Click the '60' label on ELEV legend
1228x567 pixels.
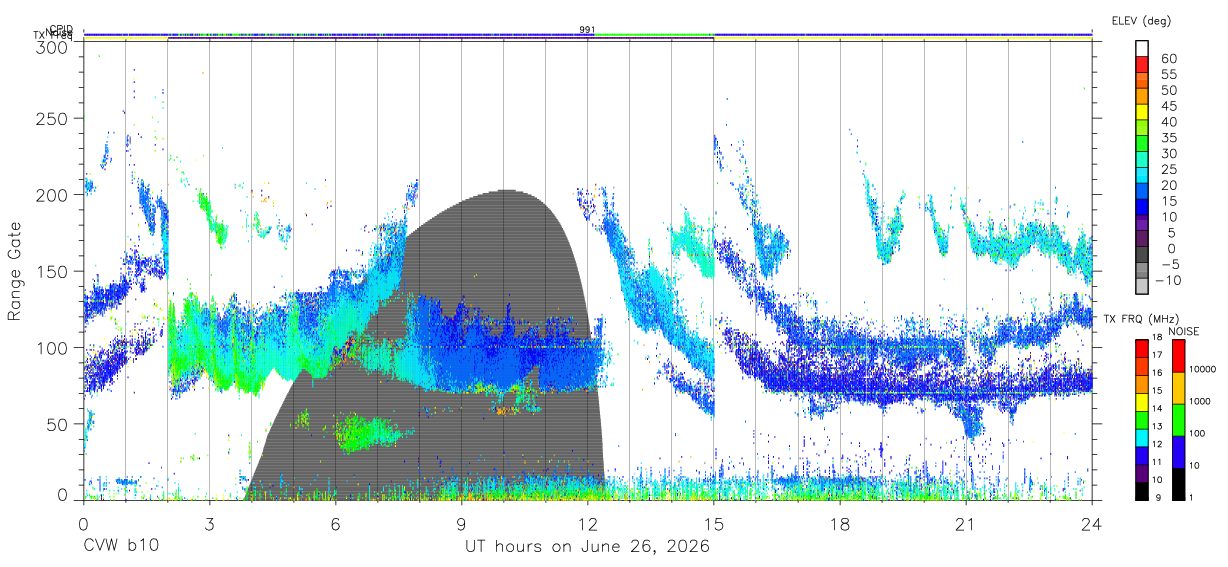point(1168,59)
